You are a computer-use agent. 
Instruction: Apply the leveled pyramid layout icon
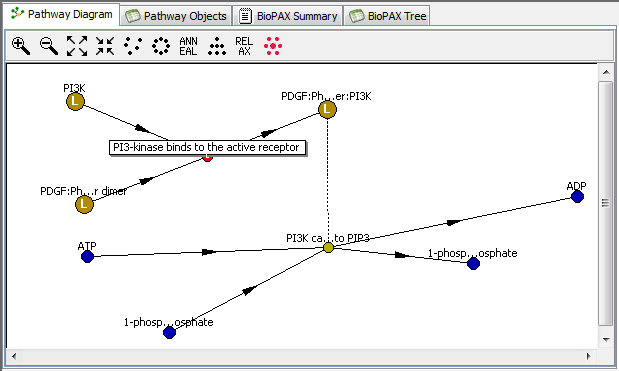(x=217, y=46)
